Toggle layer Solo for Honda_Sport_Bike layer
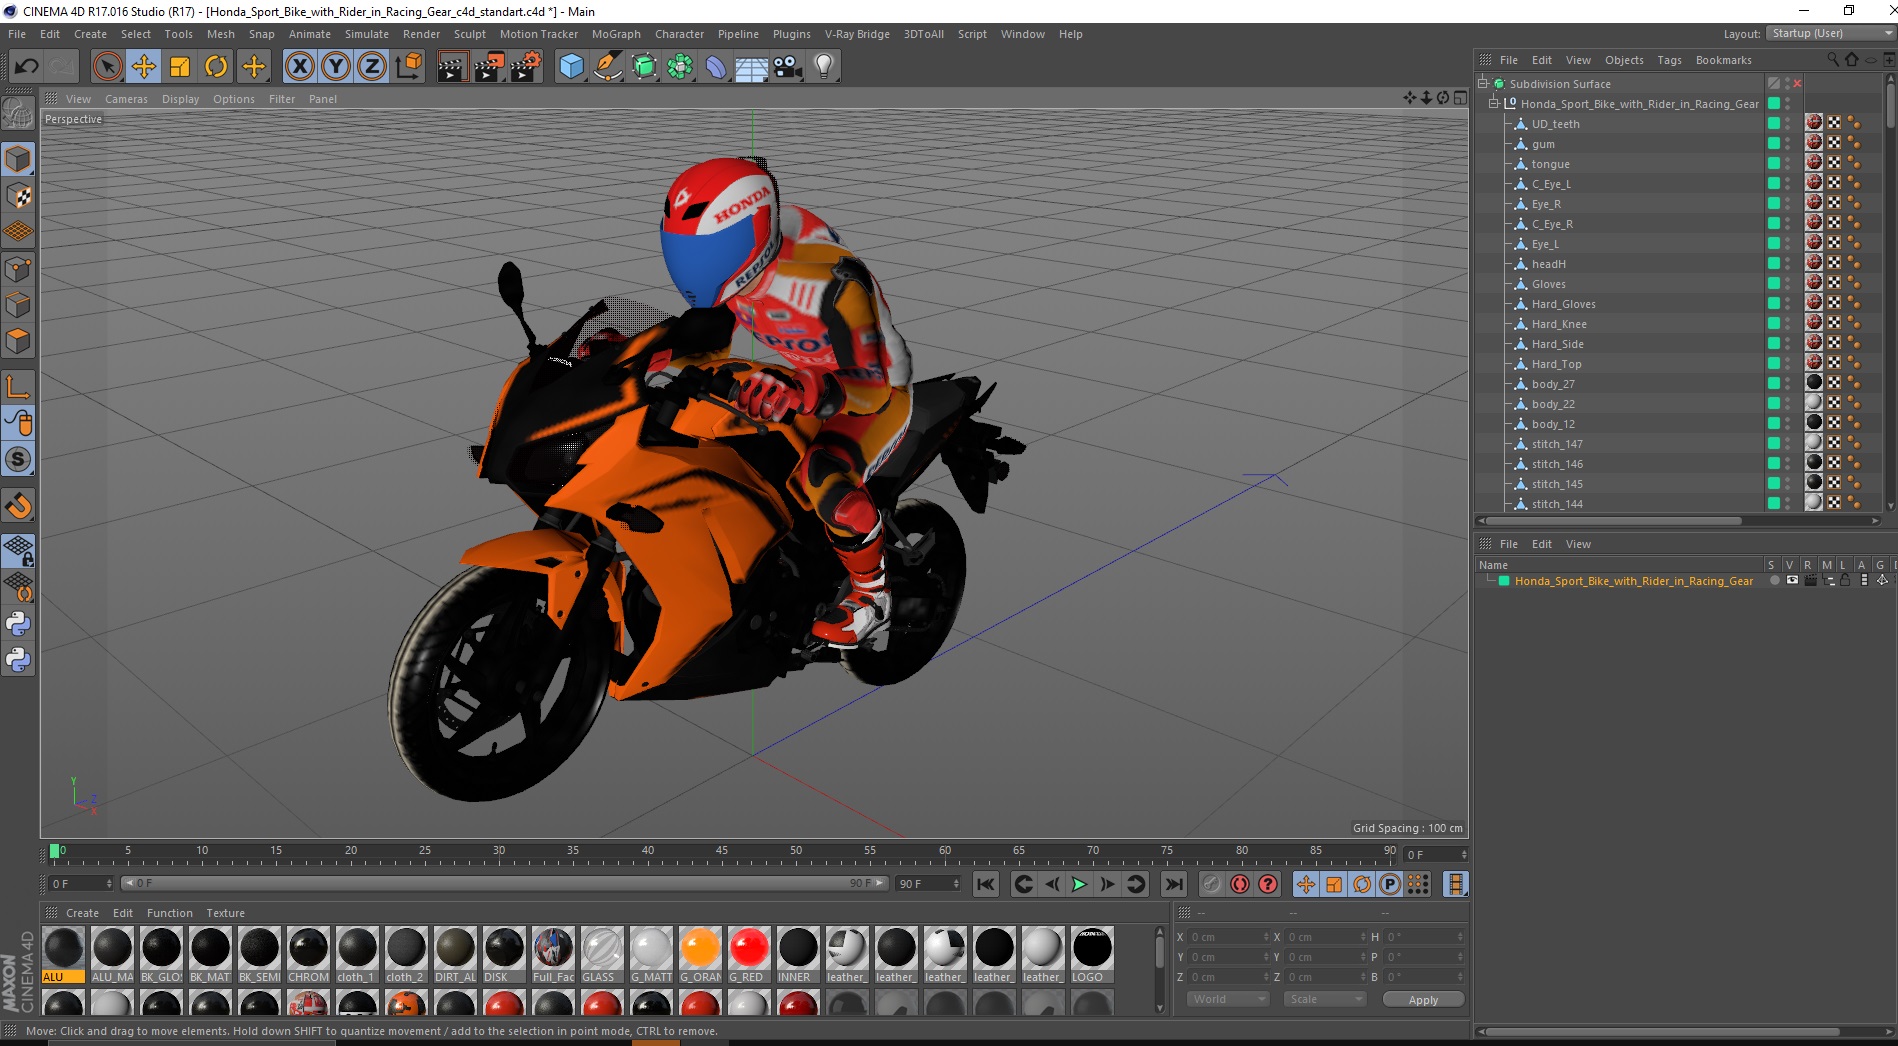Image resolution: width=1898 pixels, height=1046 pixels. click(1774, 581)
